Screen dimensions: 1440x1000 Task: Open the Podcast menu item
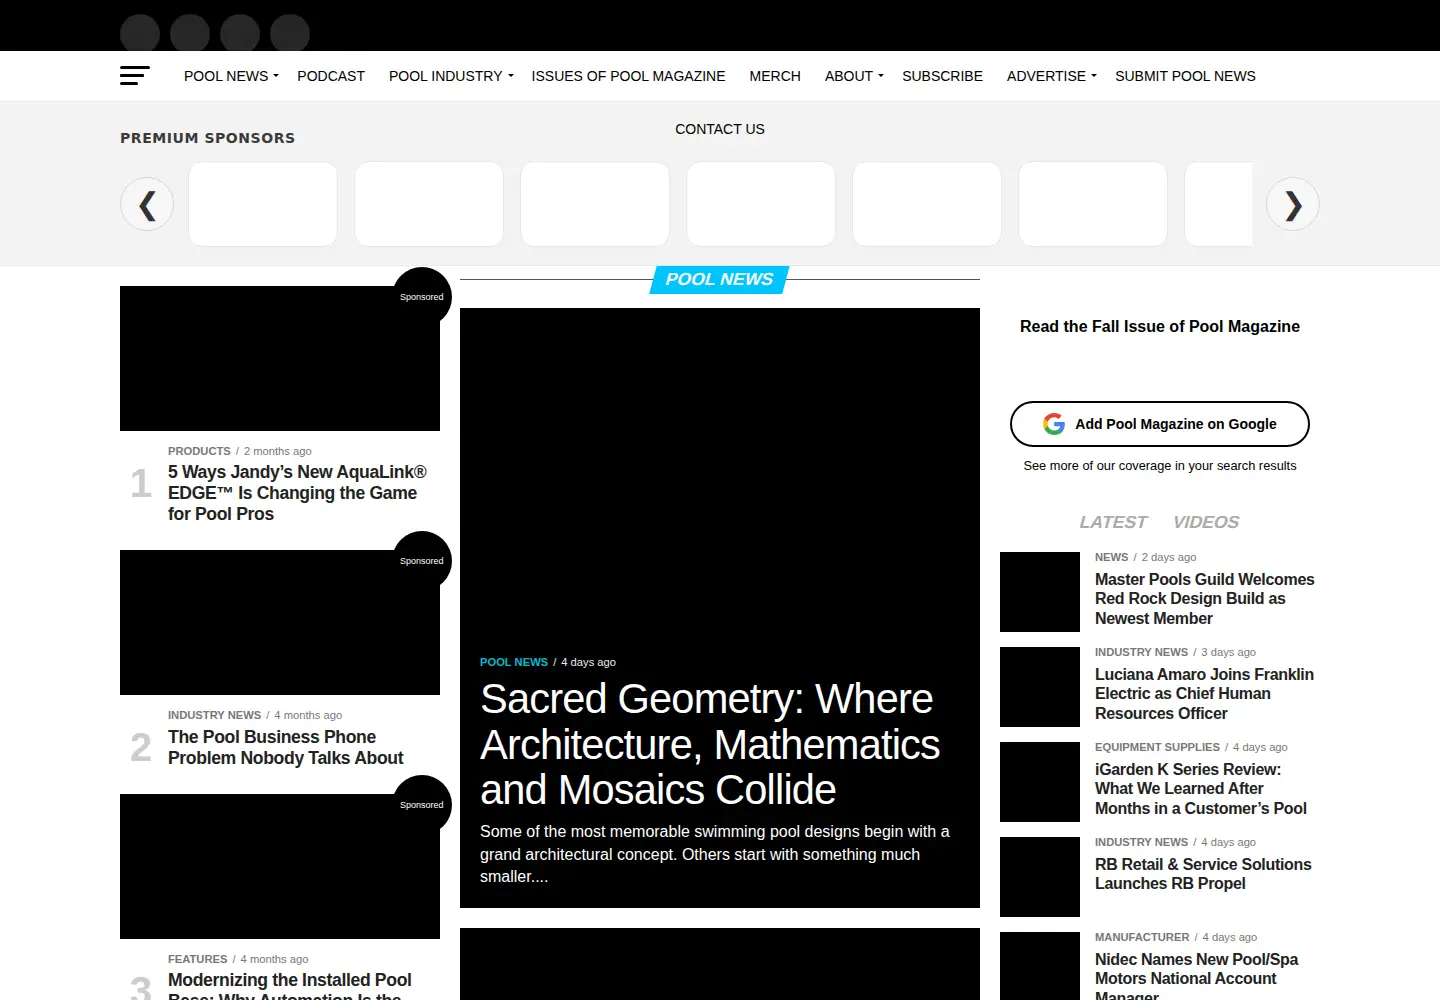[x=331, y=76]
